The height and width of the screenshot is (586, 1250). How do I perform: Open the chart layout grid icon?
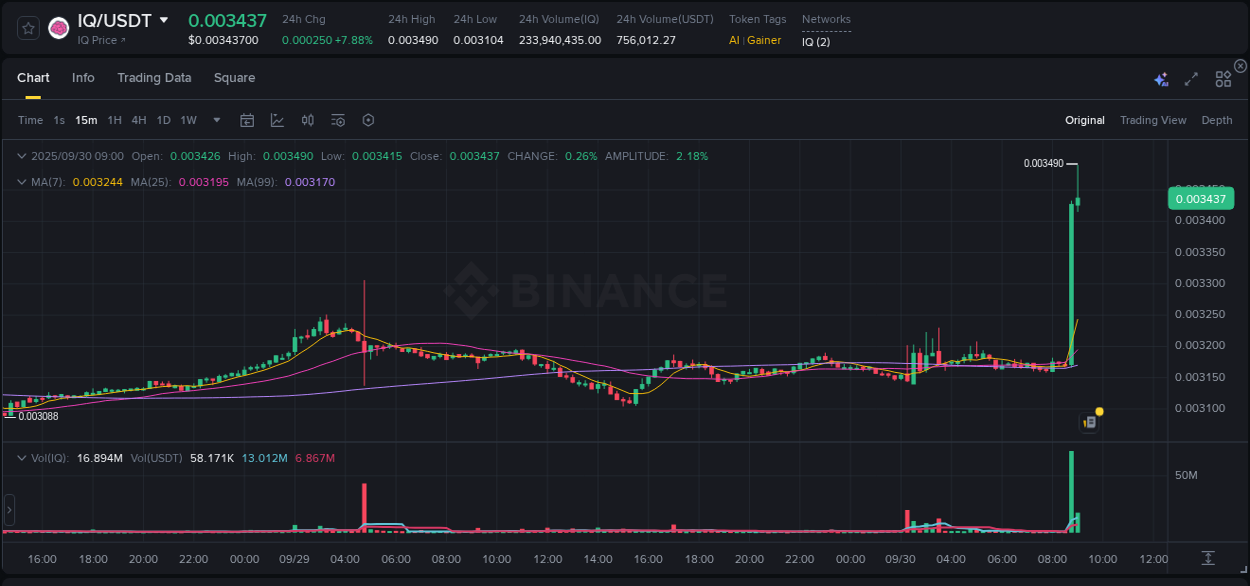(x=1222, y=77)
